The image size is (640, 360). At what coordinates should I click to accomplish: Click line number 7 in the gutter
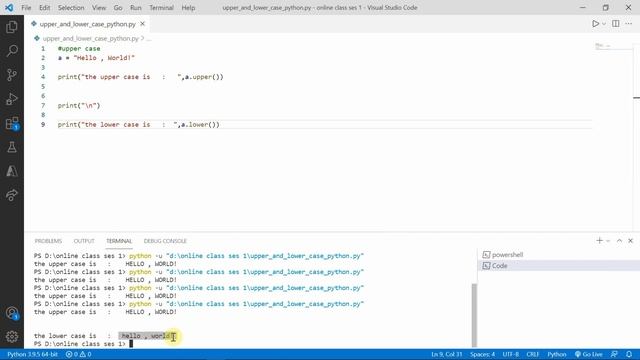click(43, 106)
